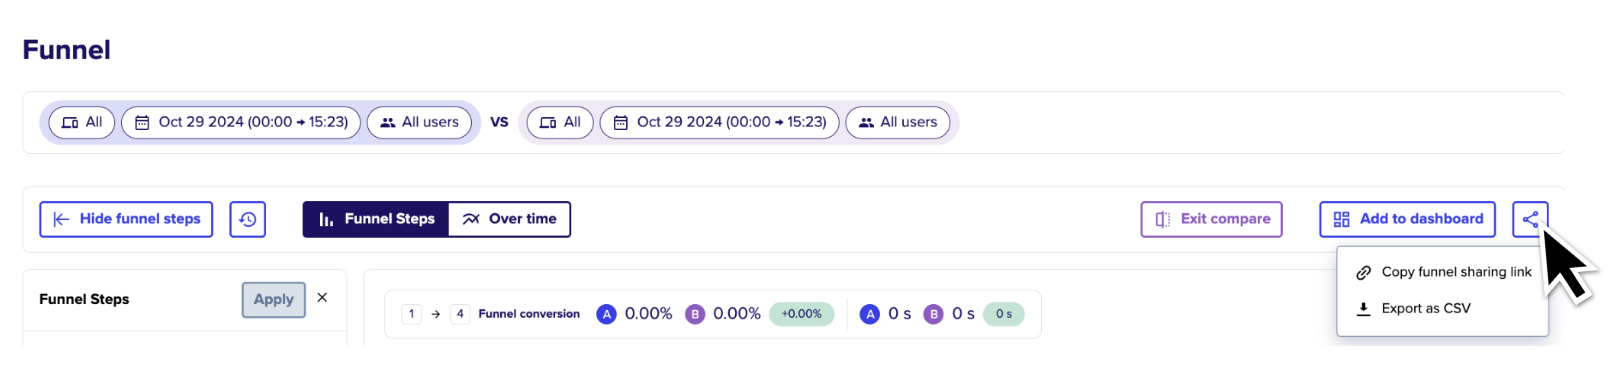Open segment B All users filter
Screen dimensions: 1612x386
[898, 122]
